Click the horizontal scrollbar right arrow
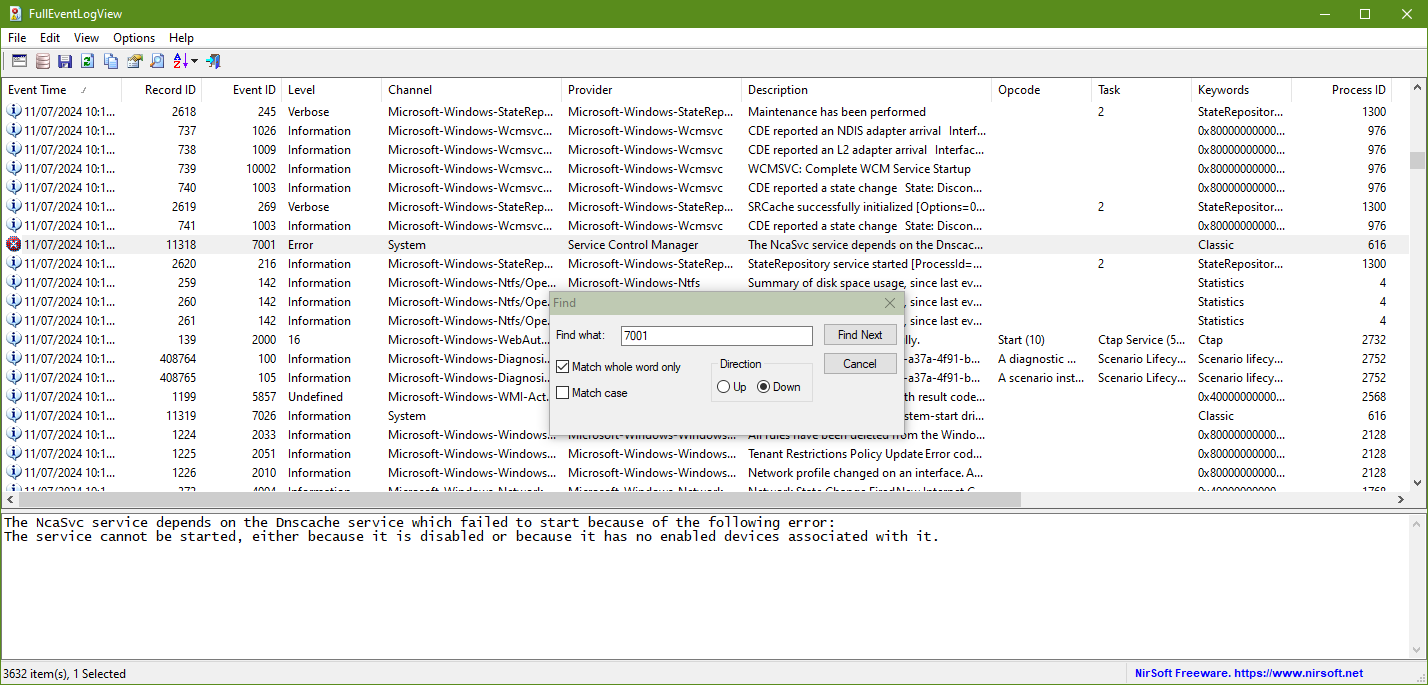Viewport: 1428px width, 685px height. click(x=1400, y=499)
